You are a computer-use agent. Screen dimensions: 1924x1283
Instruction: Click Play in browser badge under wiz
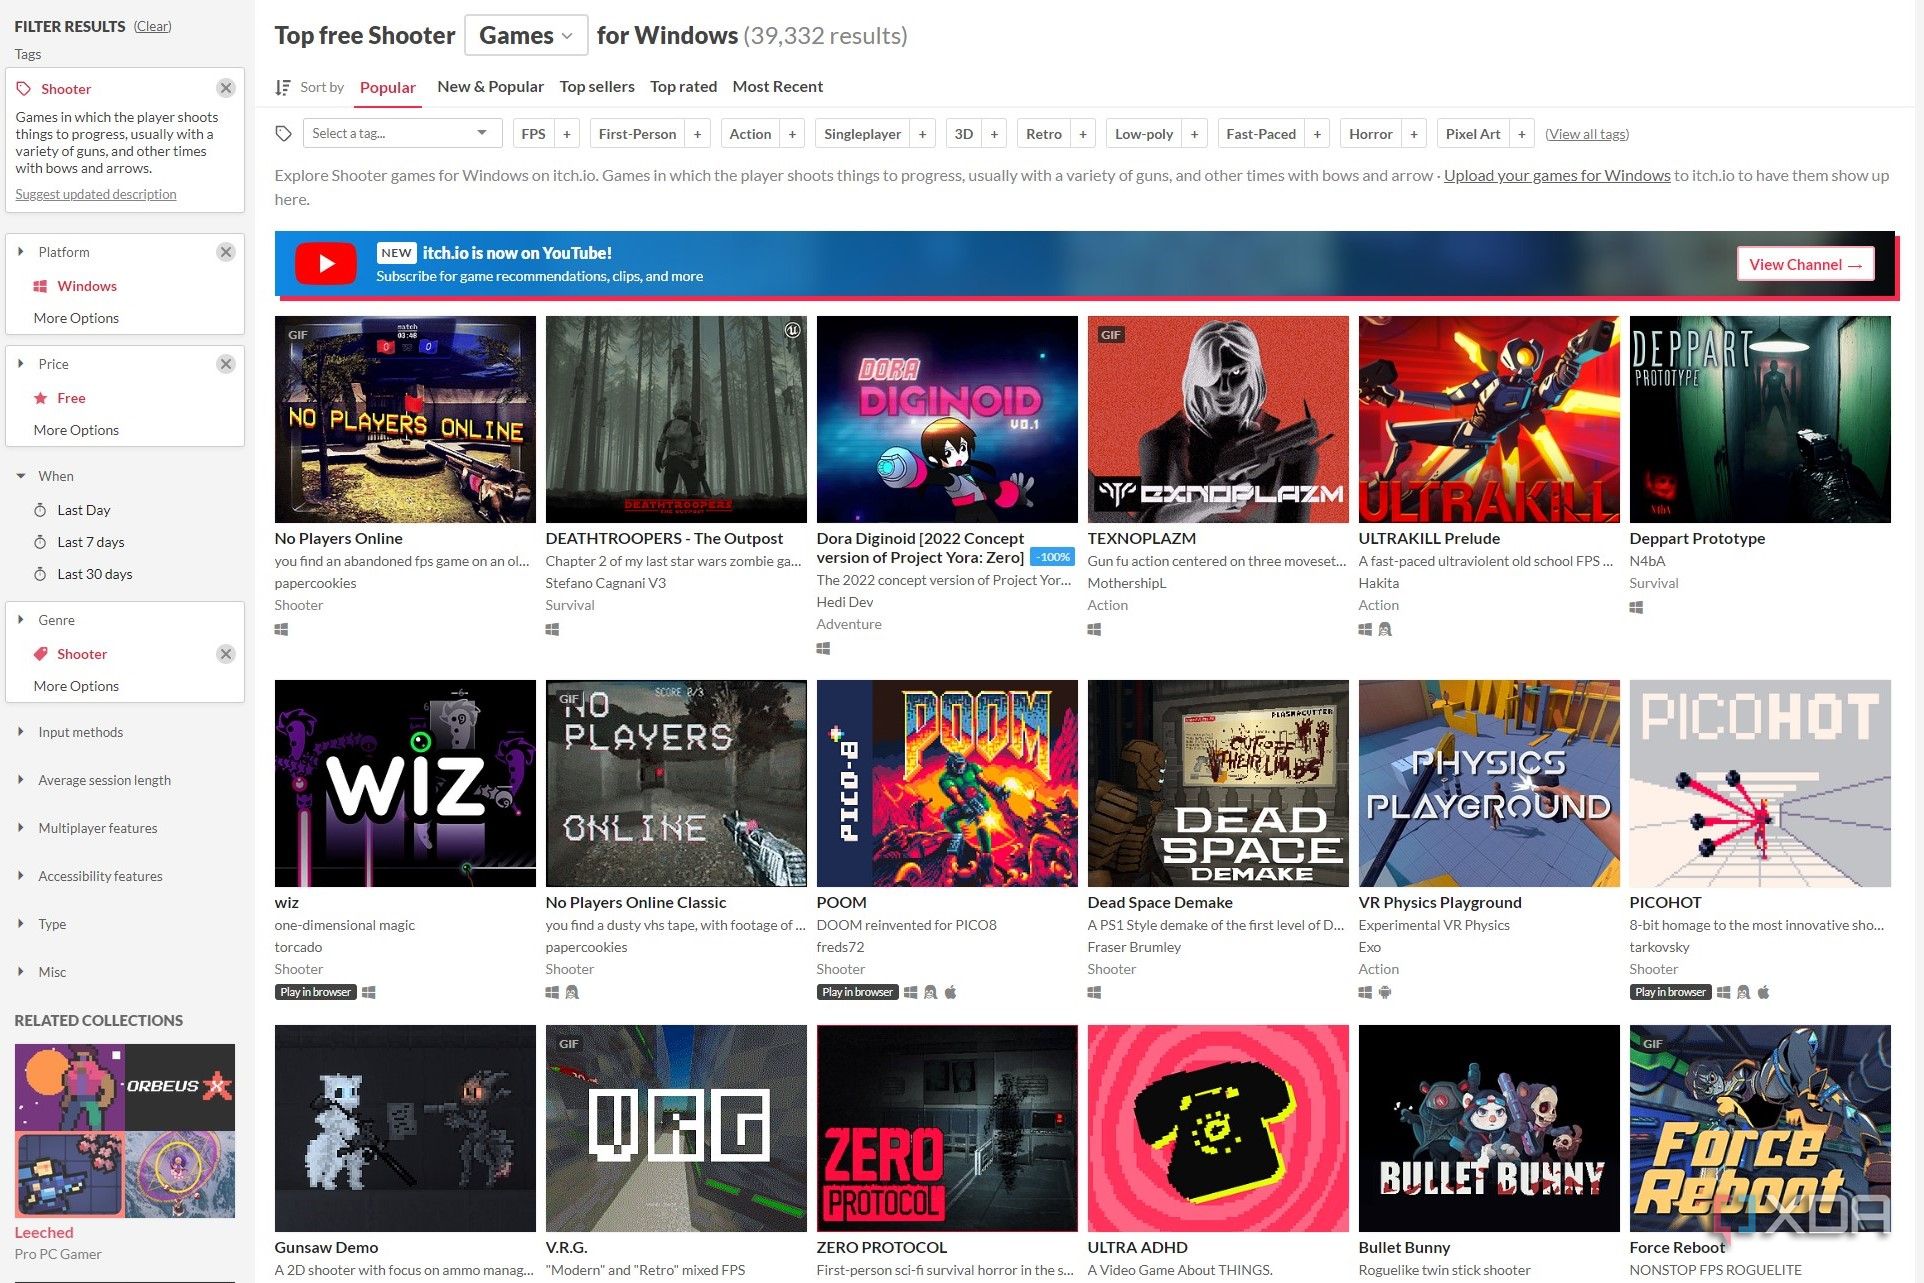(315, 992)
